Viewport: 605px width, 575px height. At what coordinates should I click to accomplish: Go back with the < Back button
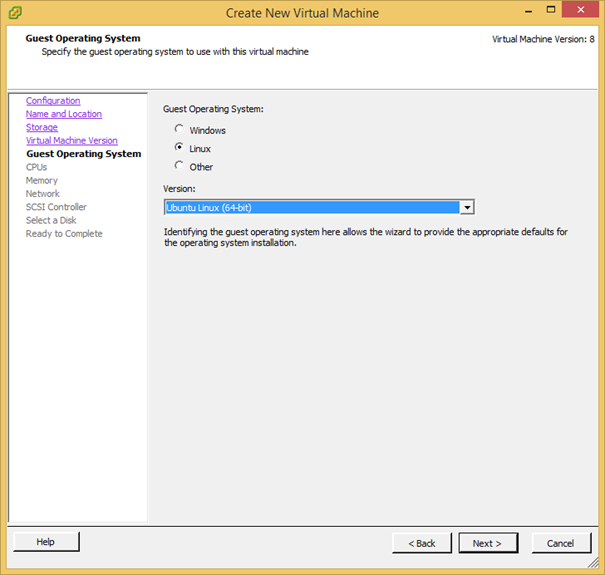(x=422, y=543)
